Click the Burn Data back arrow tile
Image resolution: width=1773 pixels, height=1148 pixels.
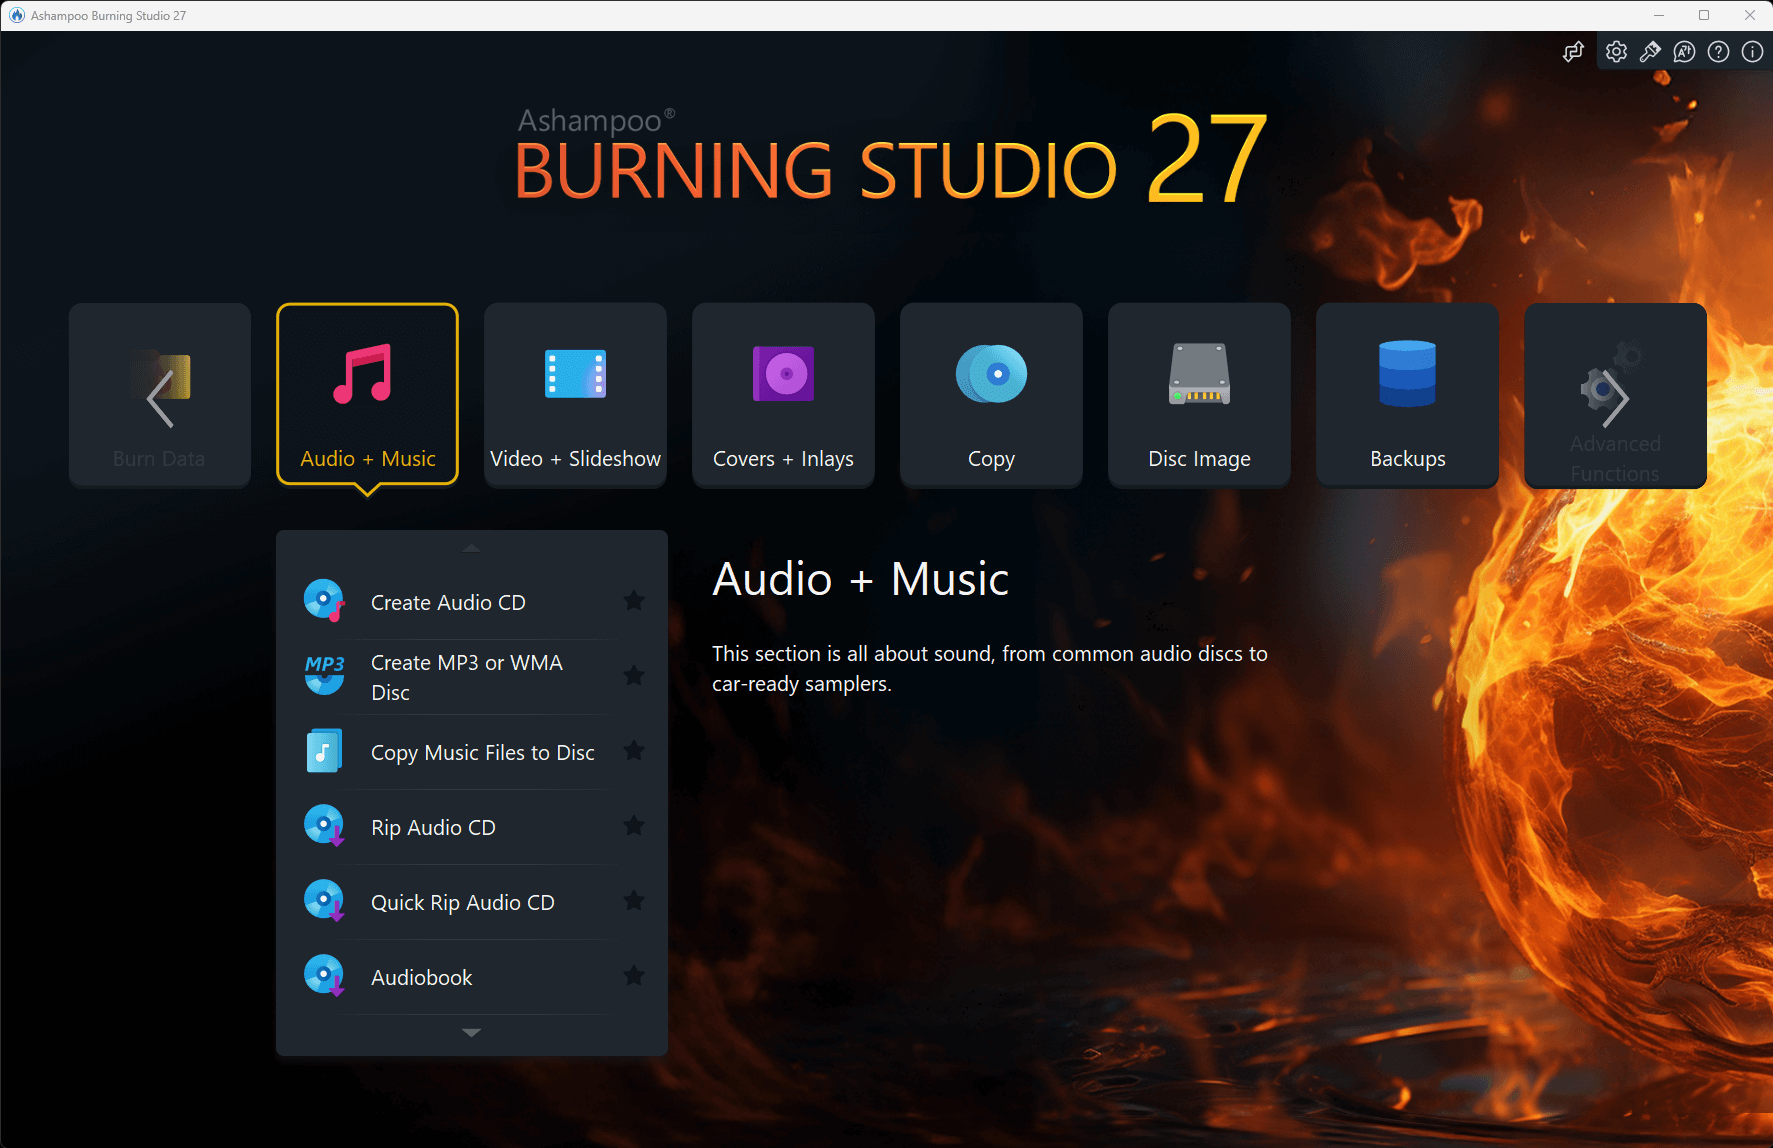coord(159,395)
